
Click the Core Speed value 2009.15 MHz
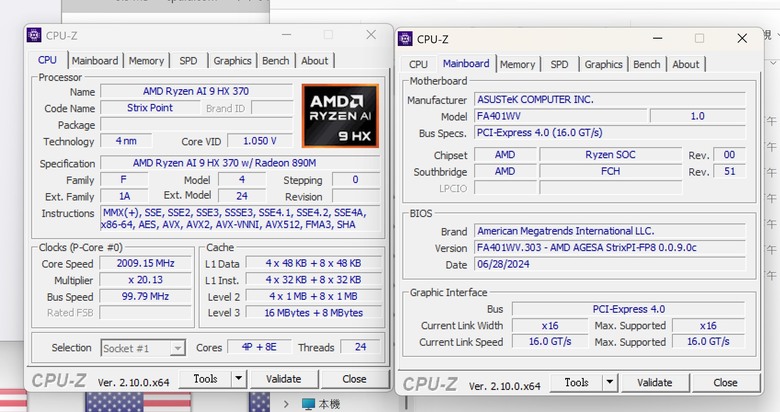[x=145, y=263]
